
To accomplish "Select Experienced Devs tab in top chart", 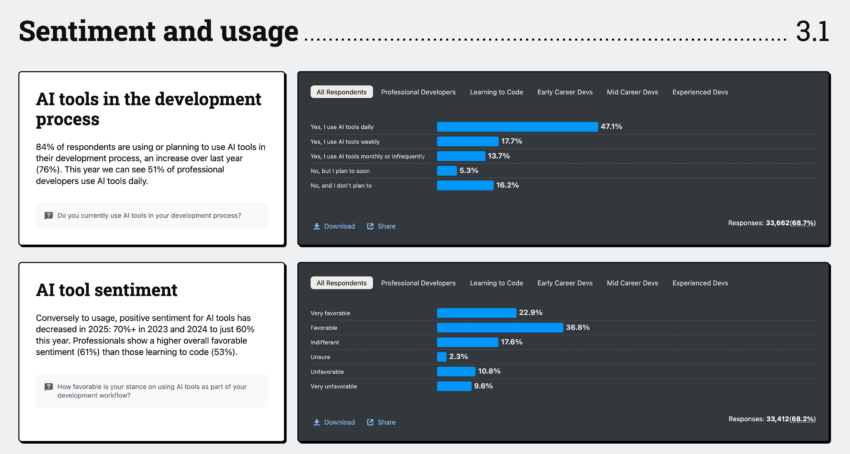I will [700, 92].
